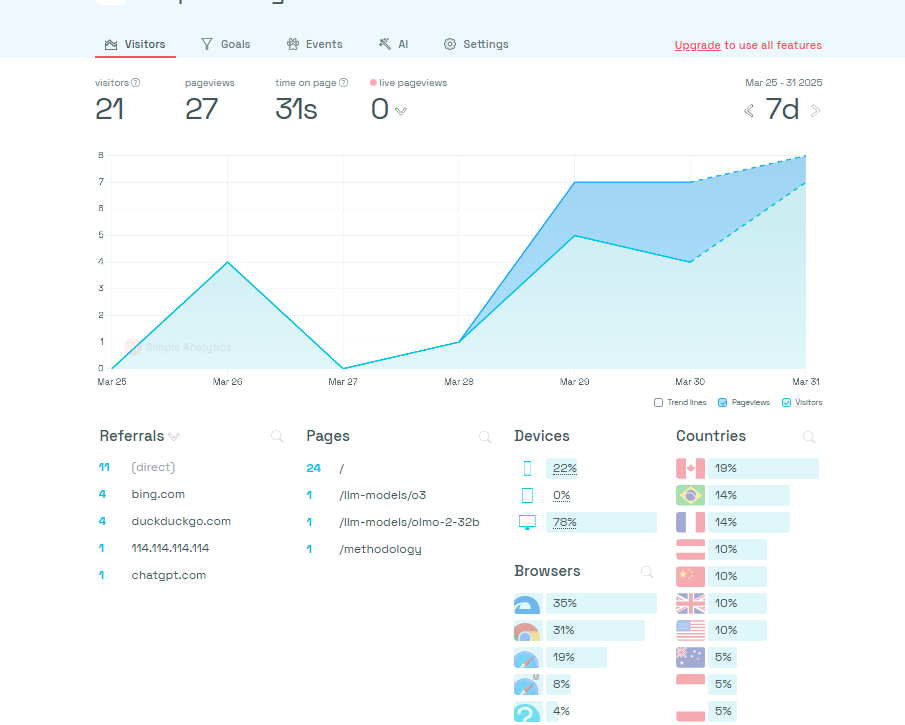Open the Settings tab
Viewport: 905px width, 725px height.
[476, 44]
